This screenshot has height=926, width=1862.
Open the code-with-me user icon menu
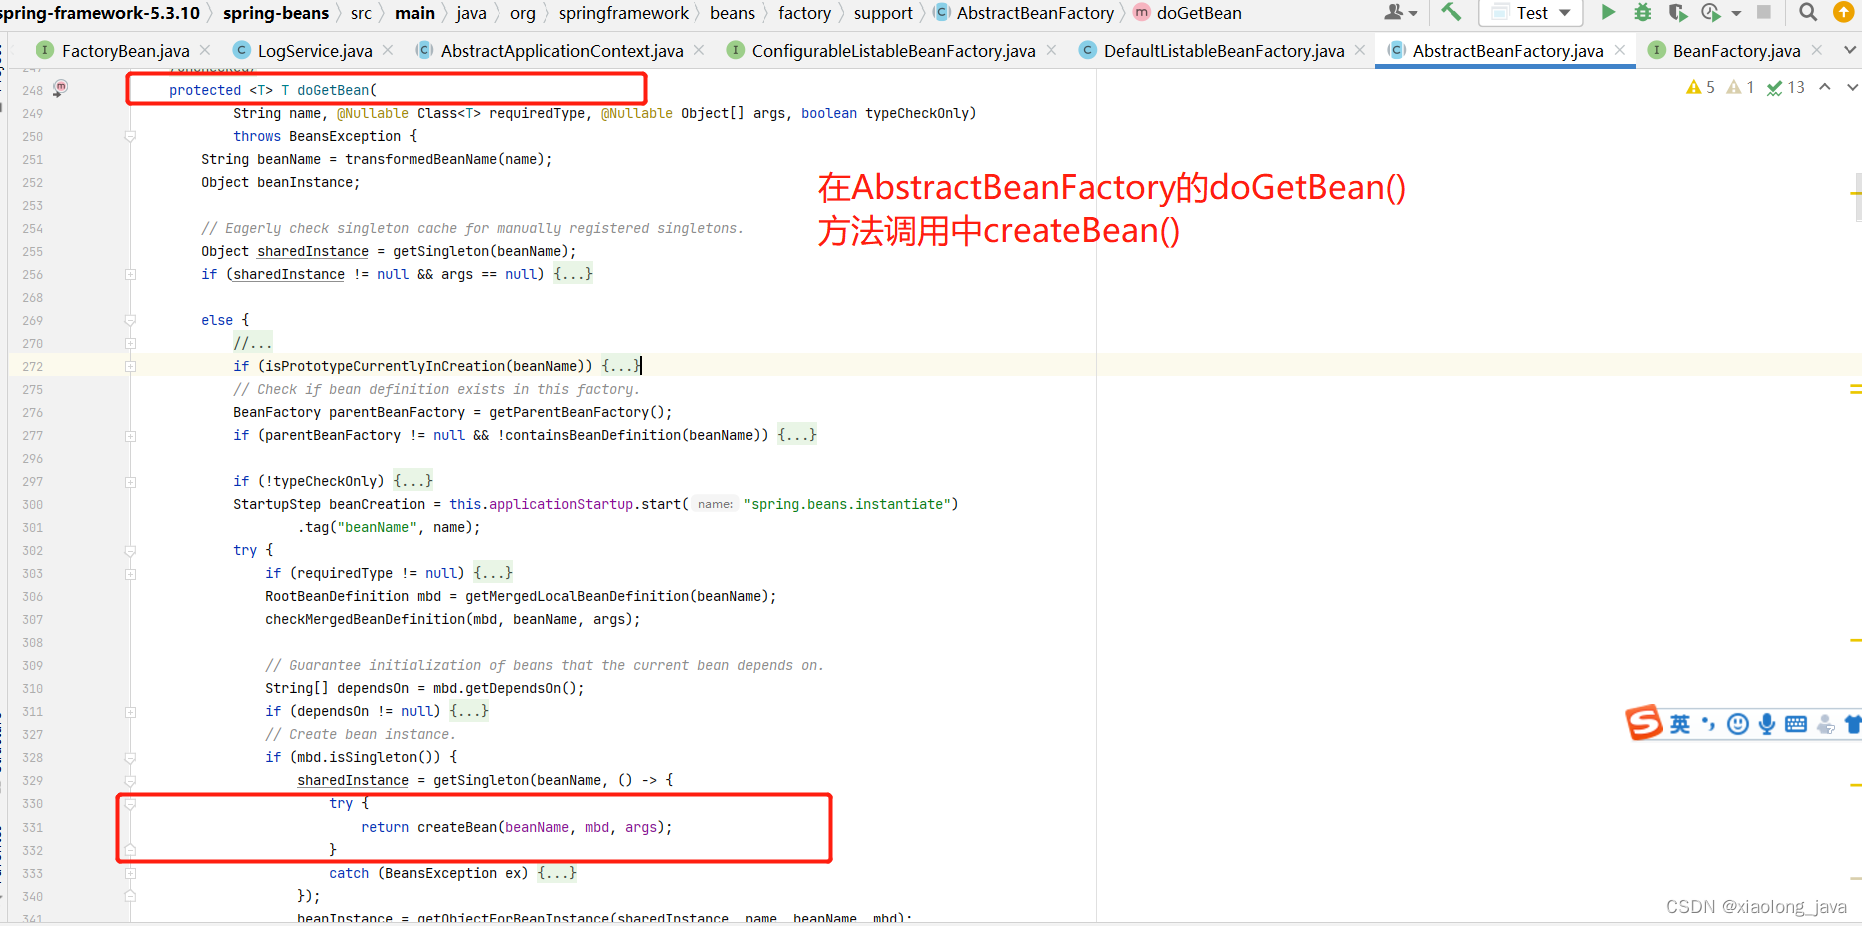(1400, 12)
